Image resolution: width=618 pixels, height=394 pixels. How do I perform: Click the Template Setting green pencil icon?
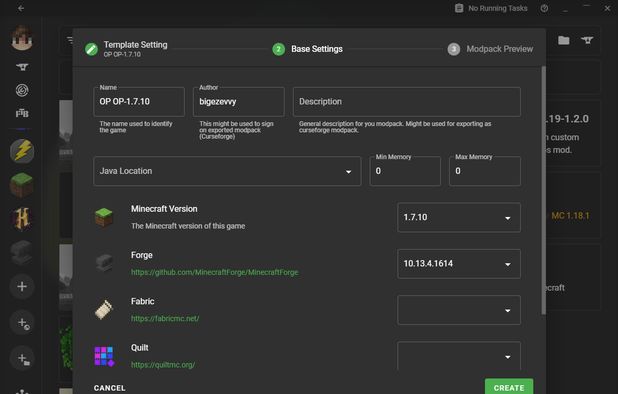coord(91,49)
